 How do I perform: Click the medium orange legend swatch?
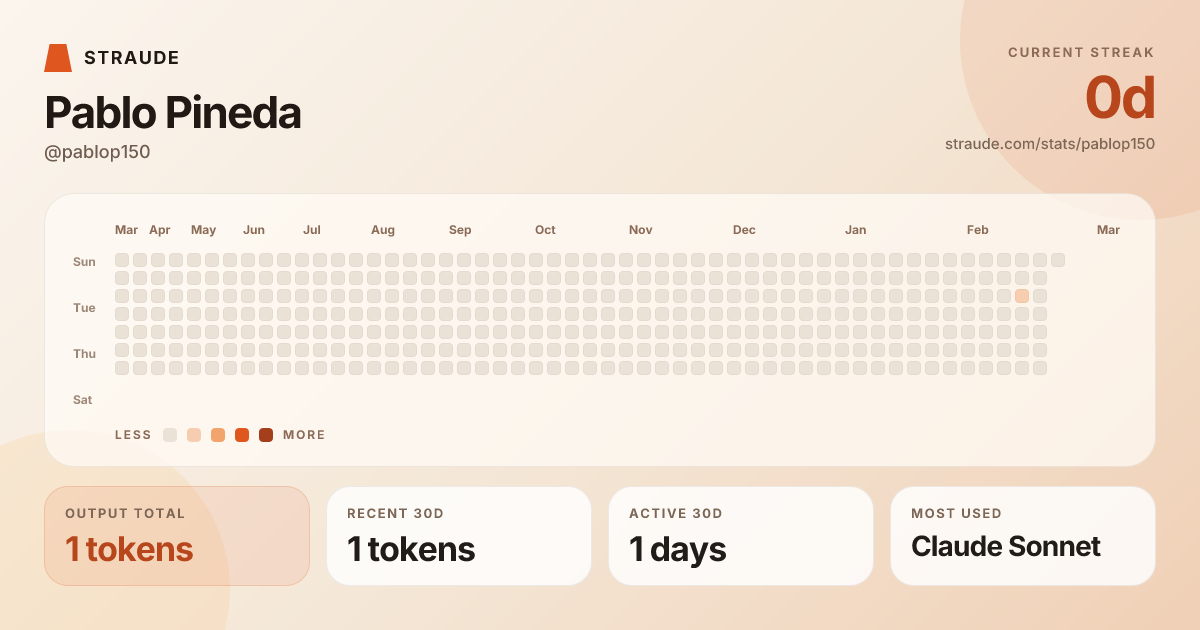pos(218,435)
